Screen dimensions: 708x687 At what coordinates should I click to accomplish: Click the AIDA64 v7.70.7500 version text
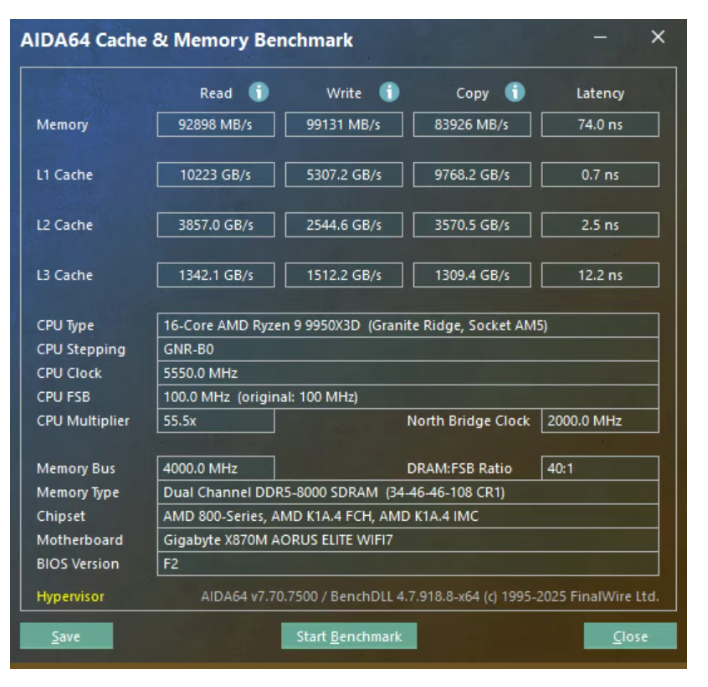point(429,597)
